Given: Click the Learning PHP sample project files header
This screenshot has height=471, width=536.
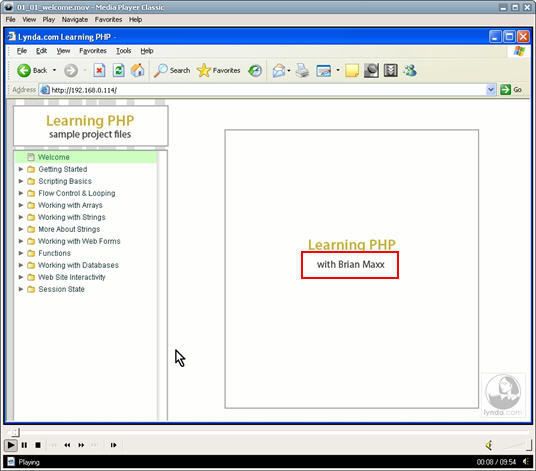Looking at the screenshot, I should tap(91, 126).
